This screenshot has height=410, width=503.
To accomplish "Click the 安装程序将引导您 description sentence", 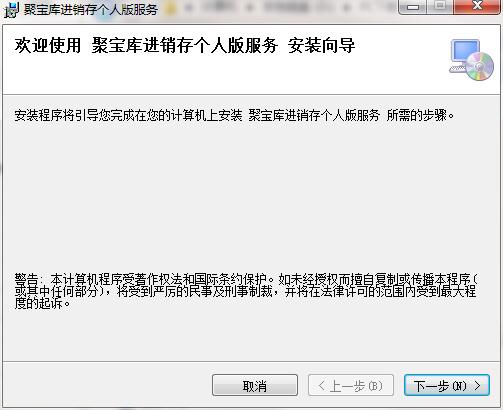I will 234,115.
